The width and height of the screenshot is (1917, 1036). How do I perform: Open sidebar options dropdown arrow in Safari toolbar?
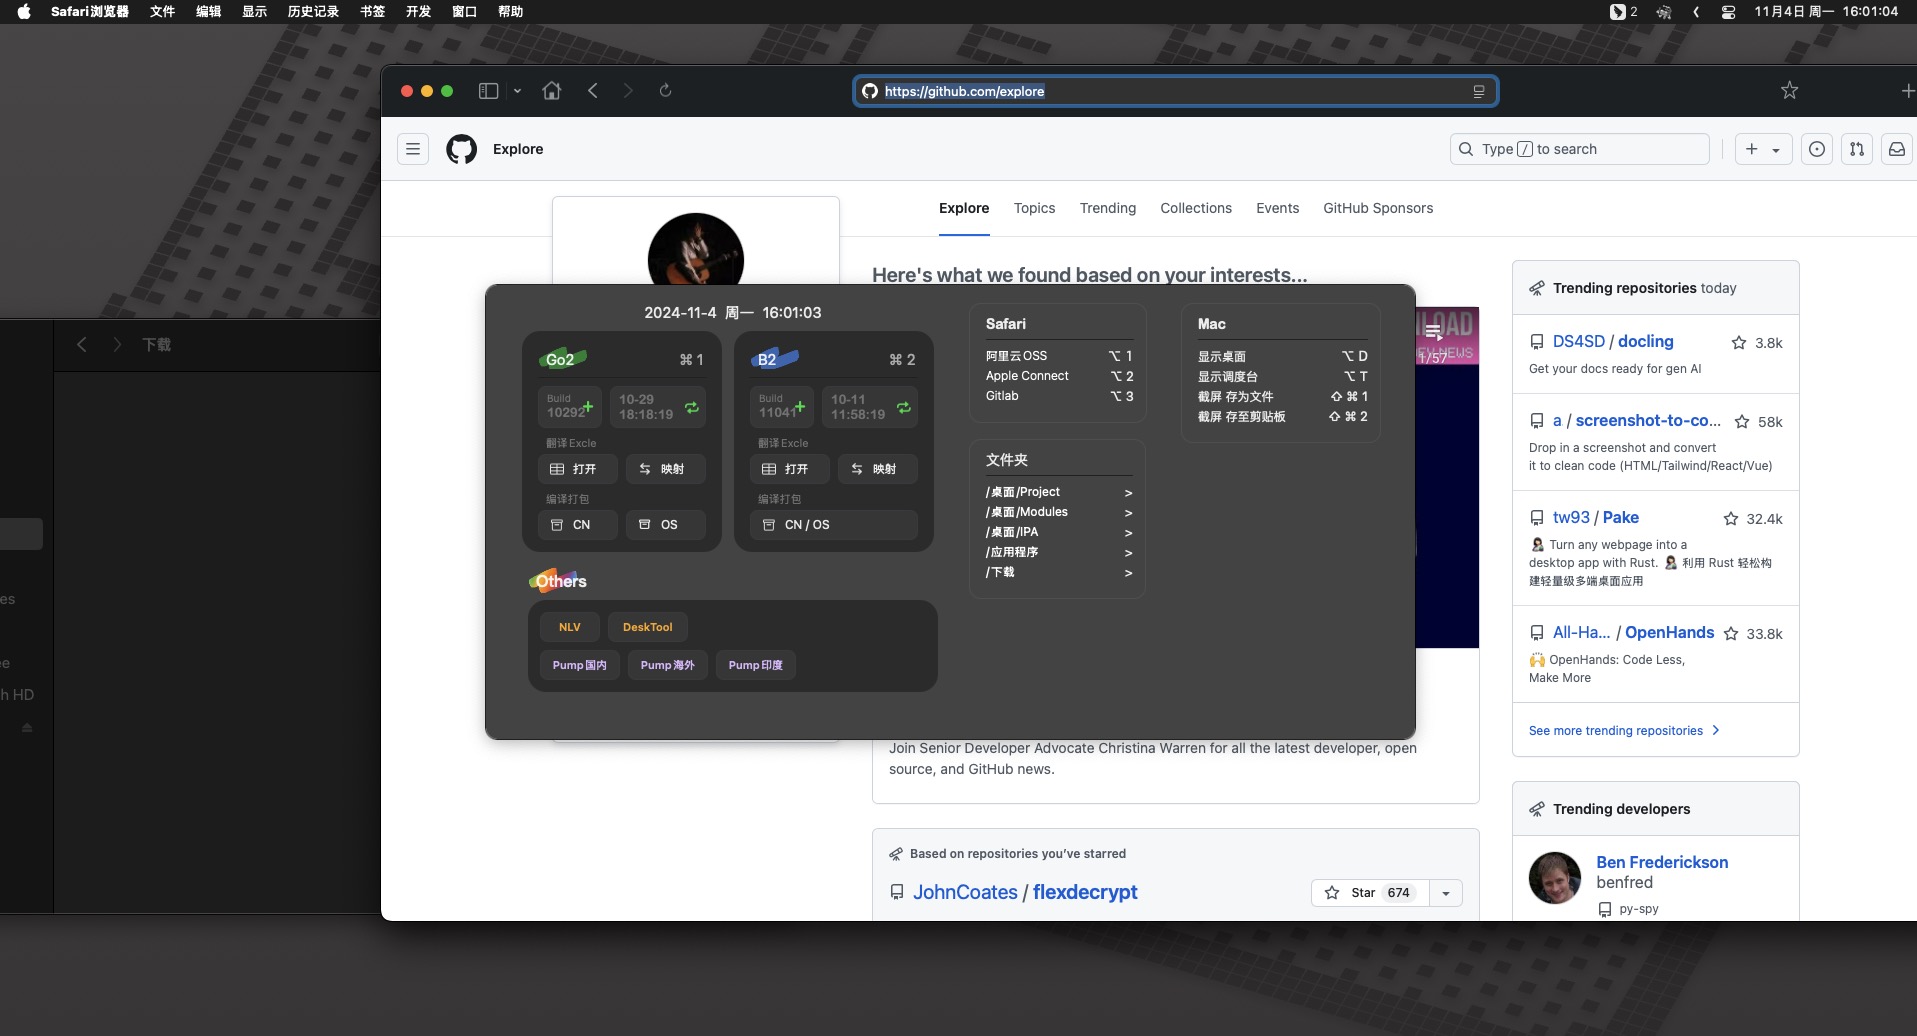tap(517, 91)
